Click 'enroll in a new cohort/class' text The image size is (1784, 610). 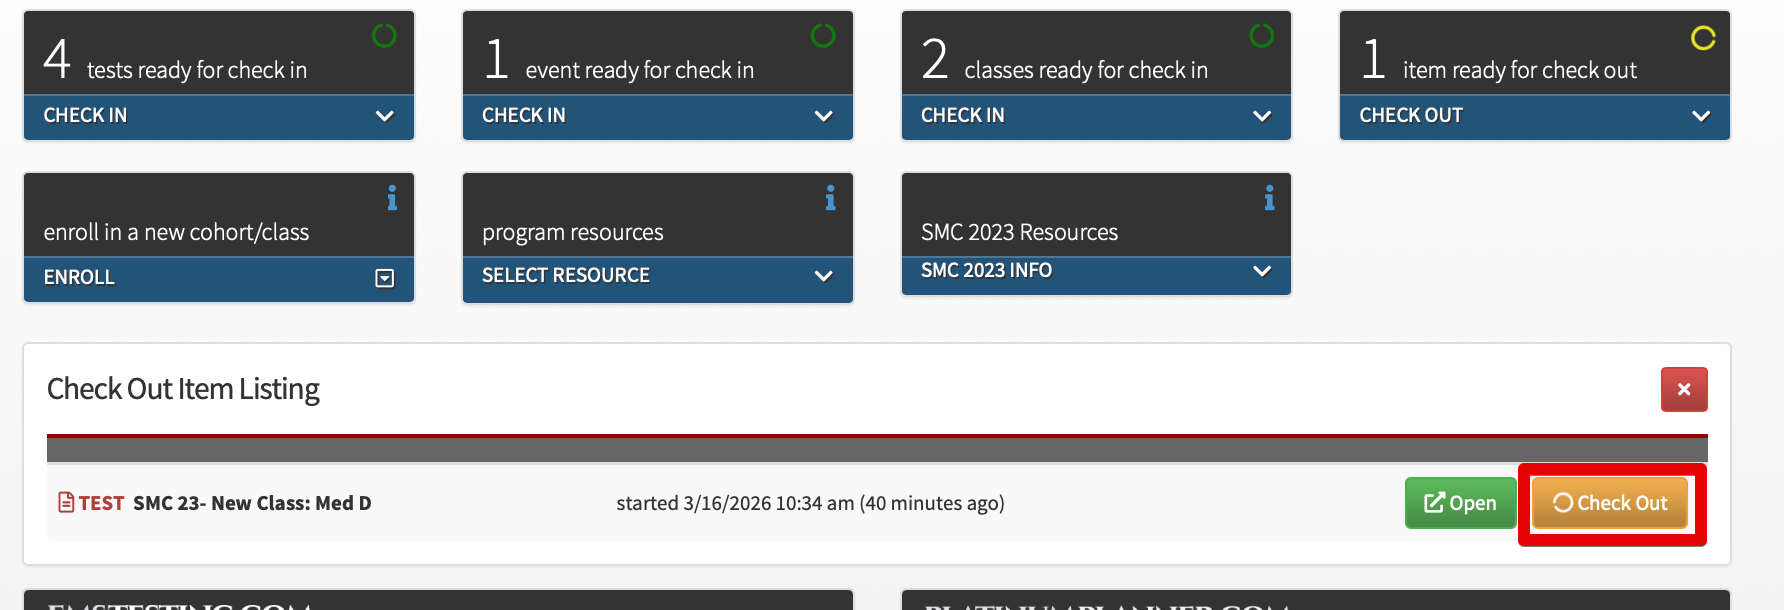coord(176,232)
